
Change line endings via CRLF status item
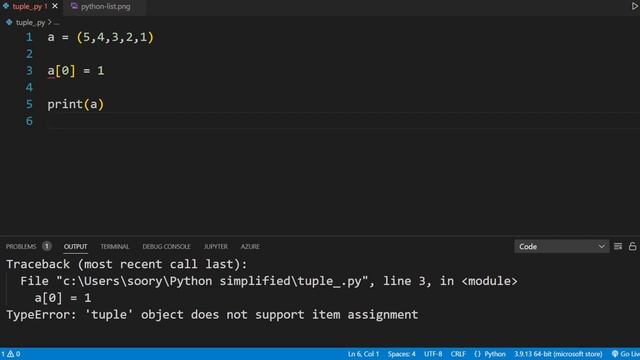tap(458, 354)
